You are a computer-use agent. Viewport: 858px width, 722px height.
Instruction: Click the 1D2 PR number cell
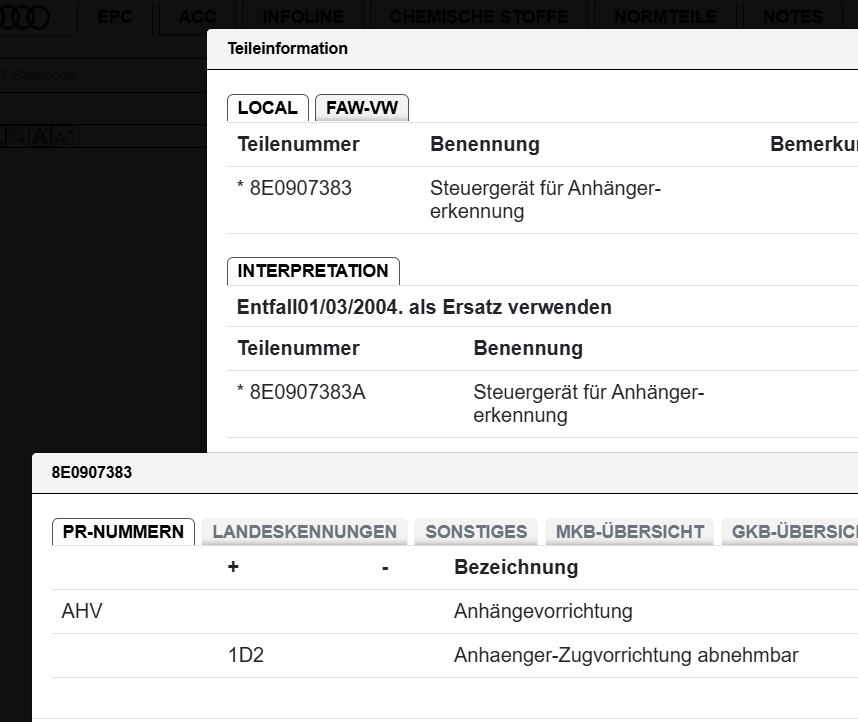(x=246, y=655)
